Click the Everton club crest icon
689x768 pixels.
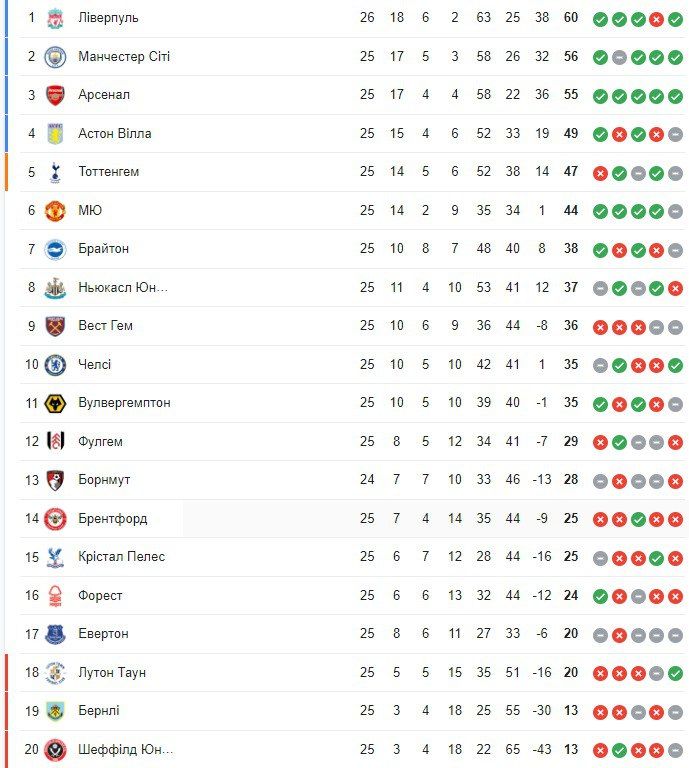tap(55, 633)
